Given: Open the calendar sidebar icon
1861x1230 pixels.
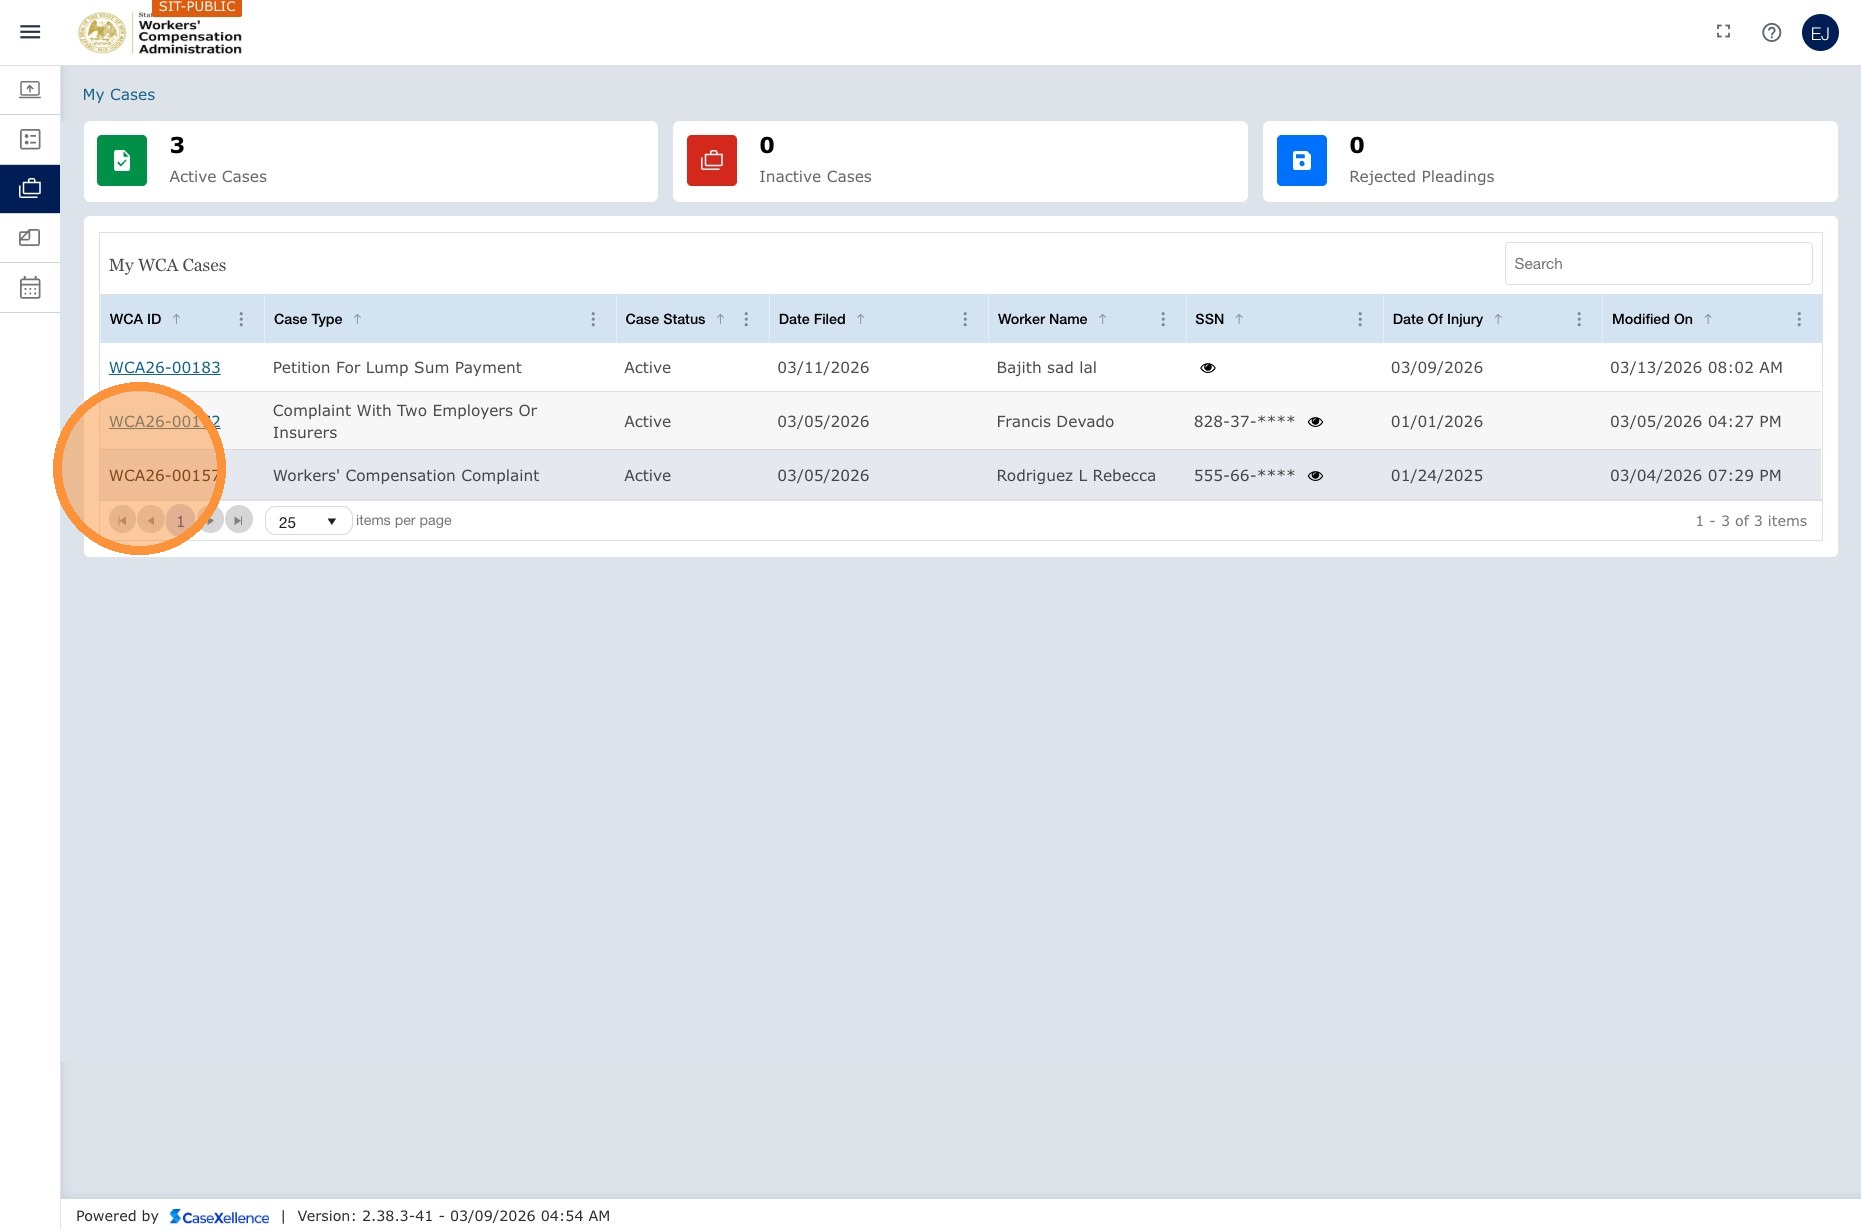Looking at the screenshot, I should pyautogui.click(x=30, y=288).
